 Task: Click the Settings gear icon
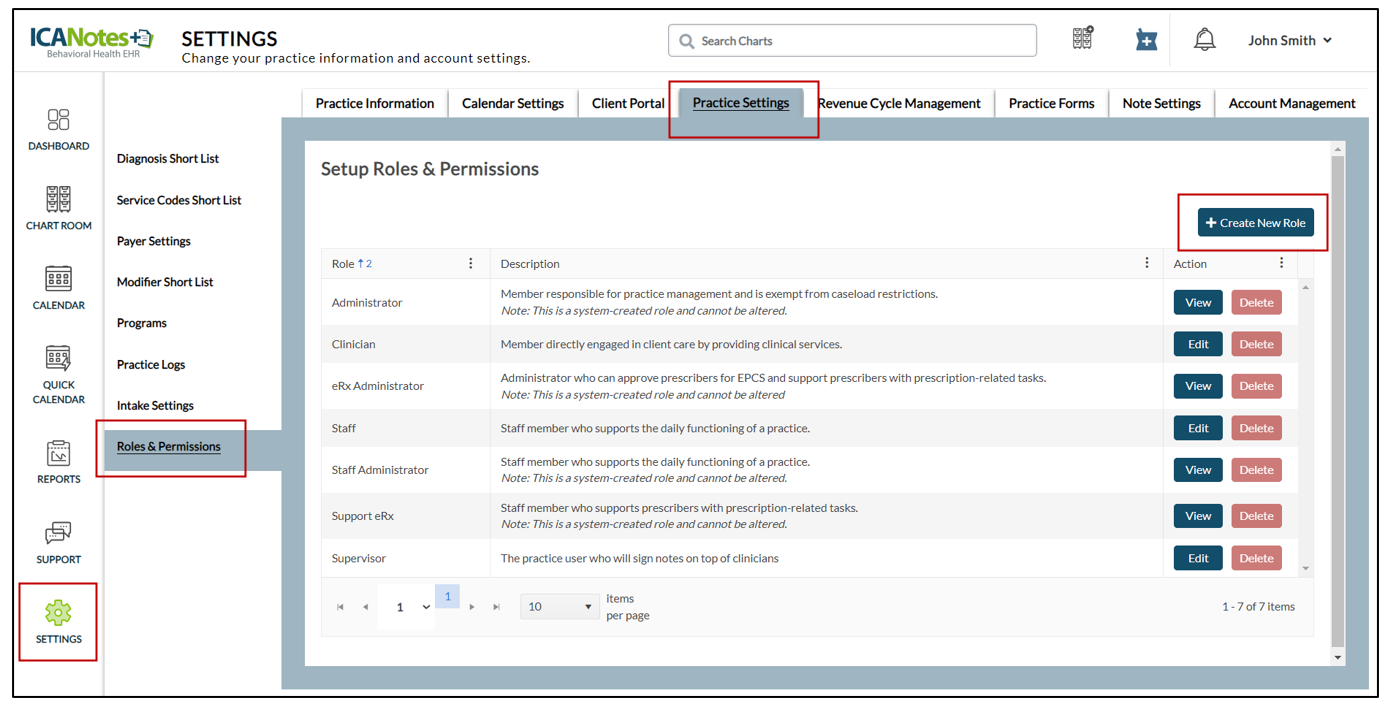pos(58,613)
